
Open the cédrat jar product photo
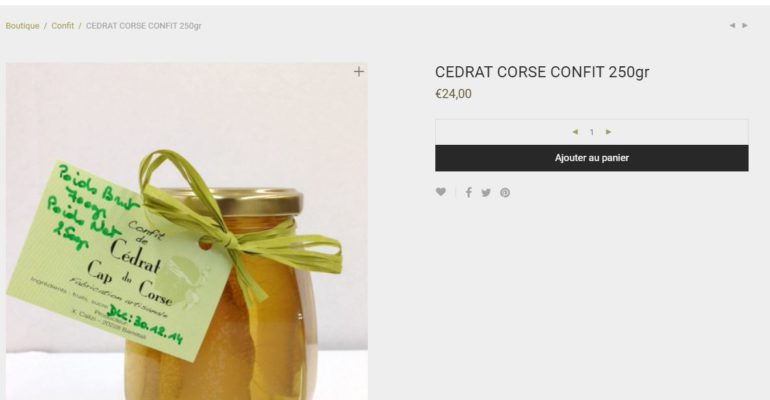[x=187, y=231]
